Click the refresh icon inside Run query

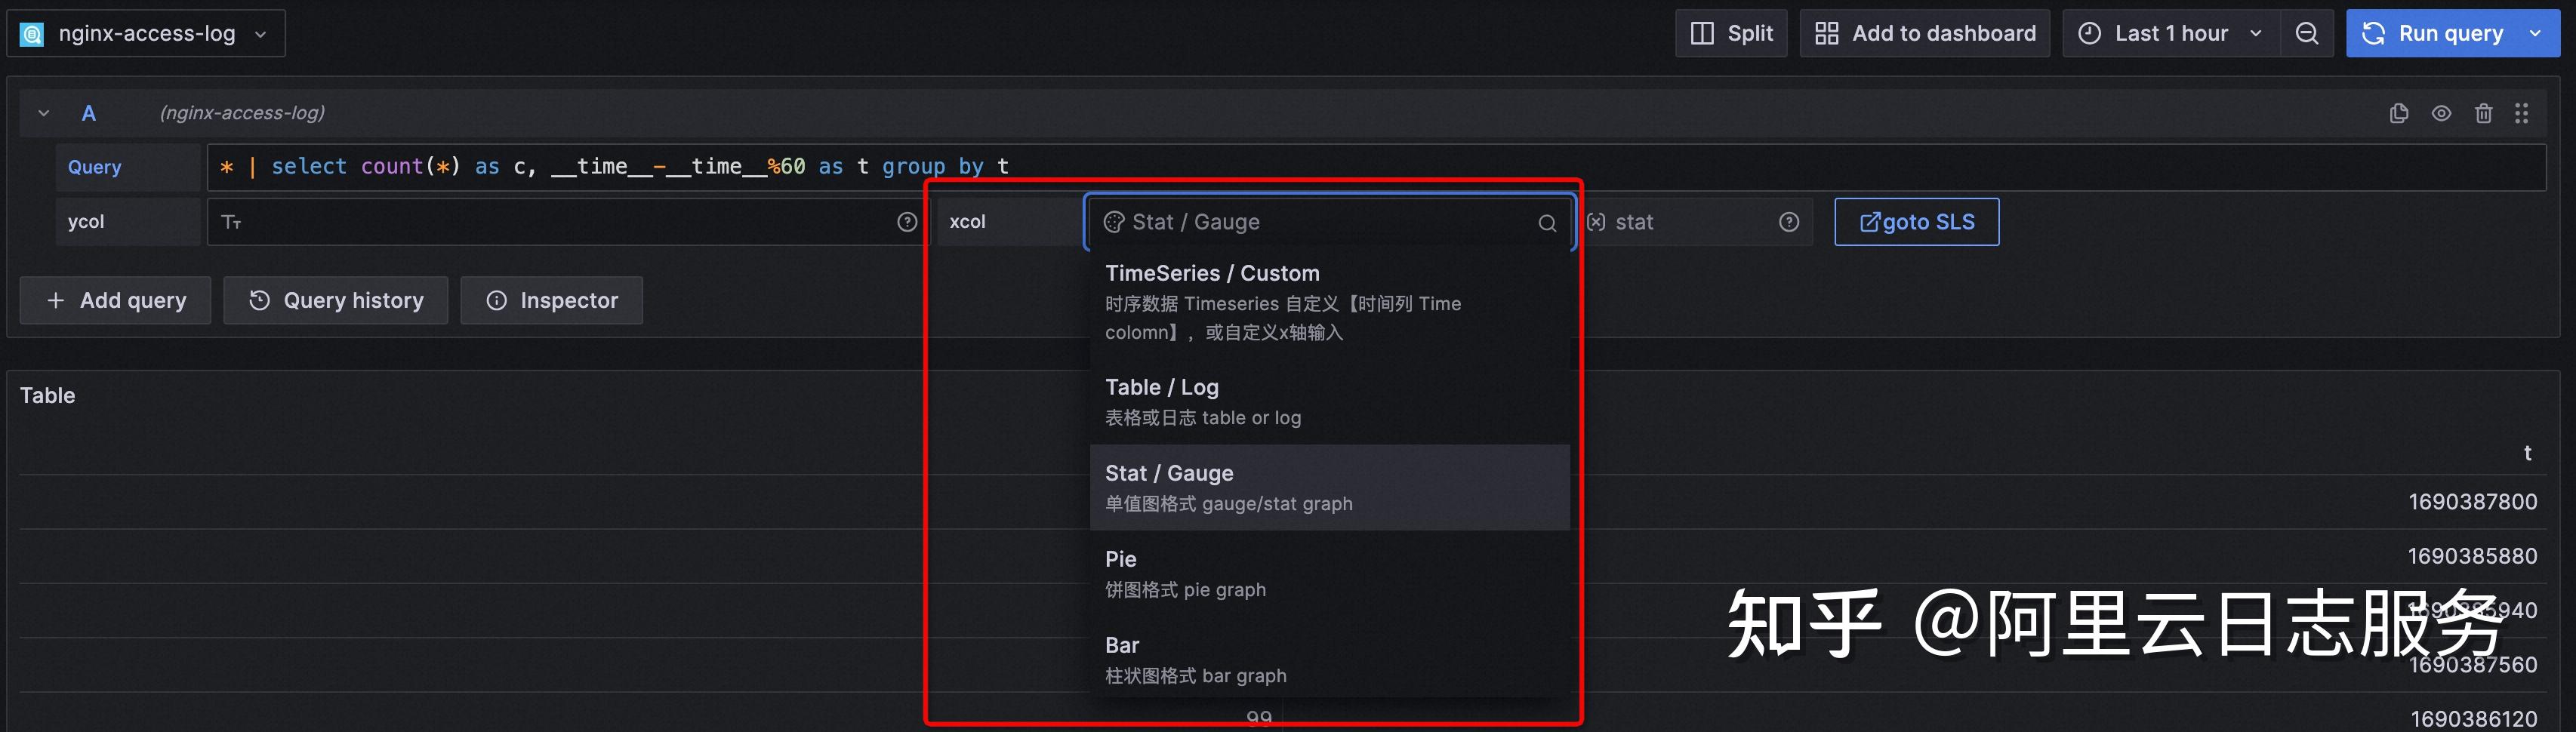[2372, 32]
